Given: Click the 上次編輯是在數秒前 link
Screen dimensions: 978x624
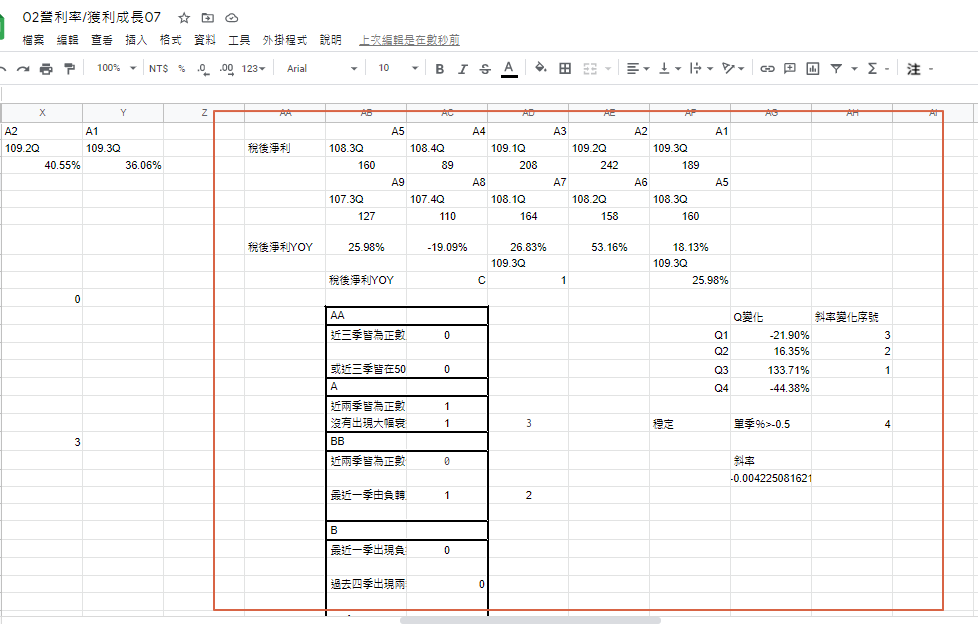Looking at the screenshot, I should [x=410, y=40].
